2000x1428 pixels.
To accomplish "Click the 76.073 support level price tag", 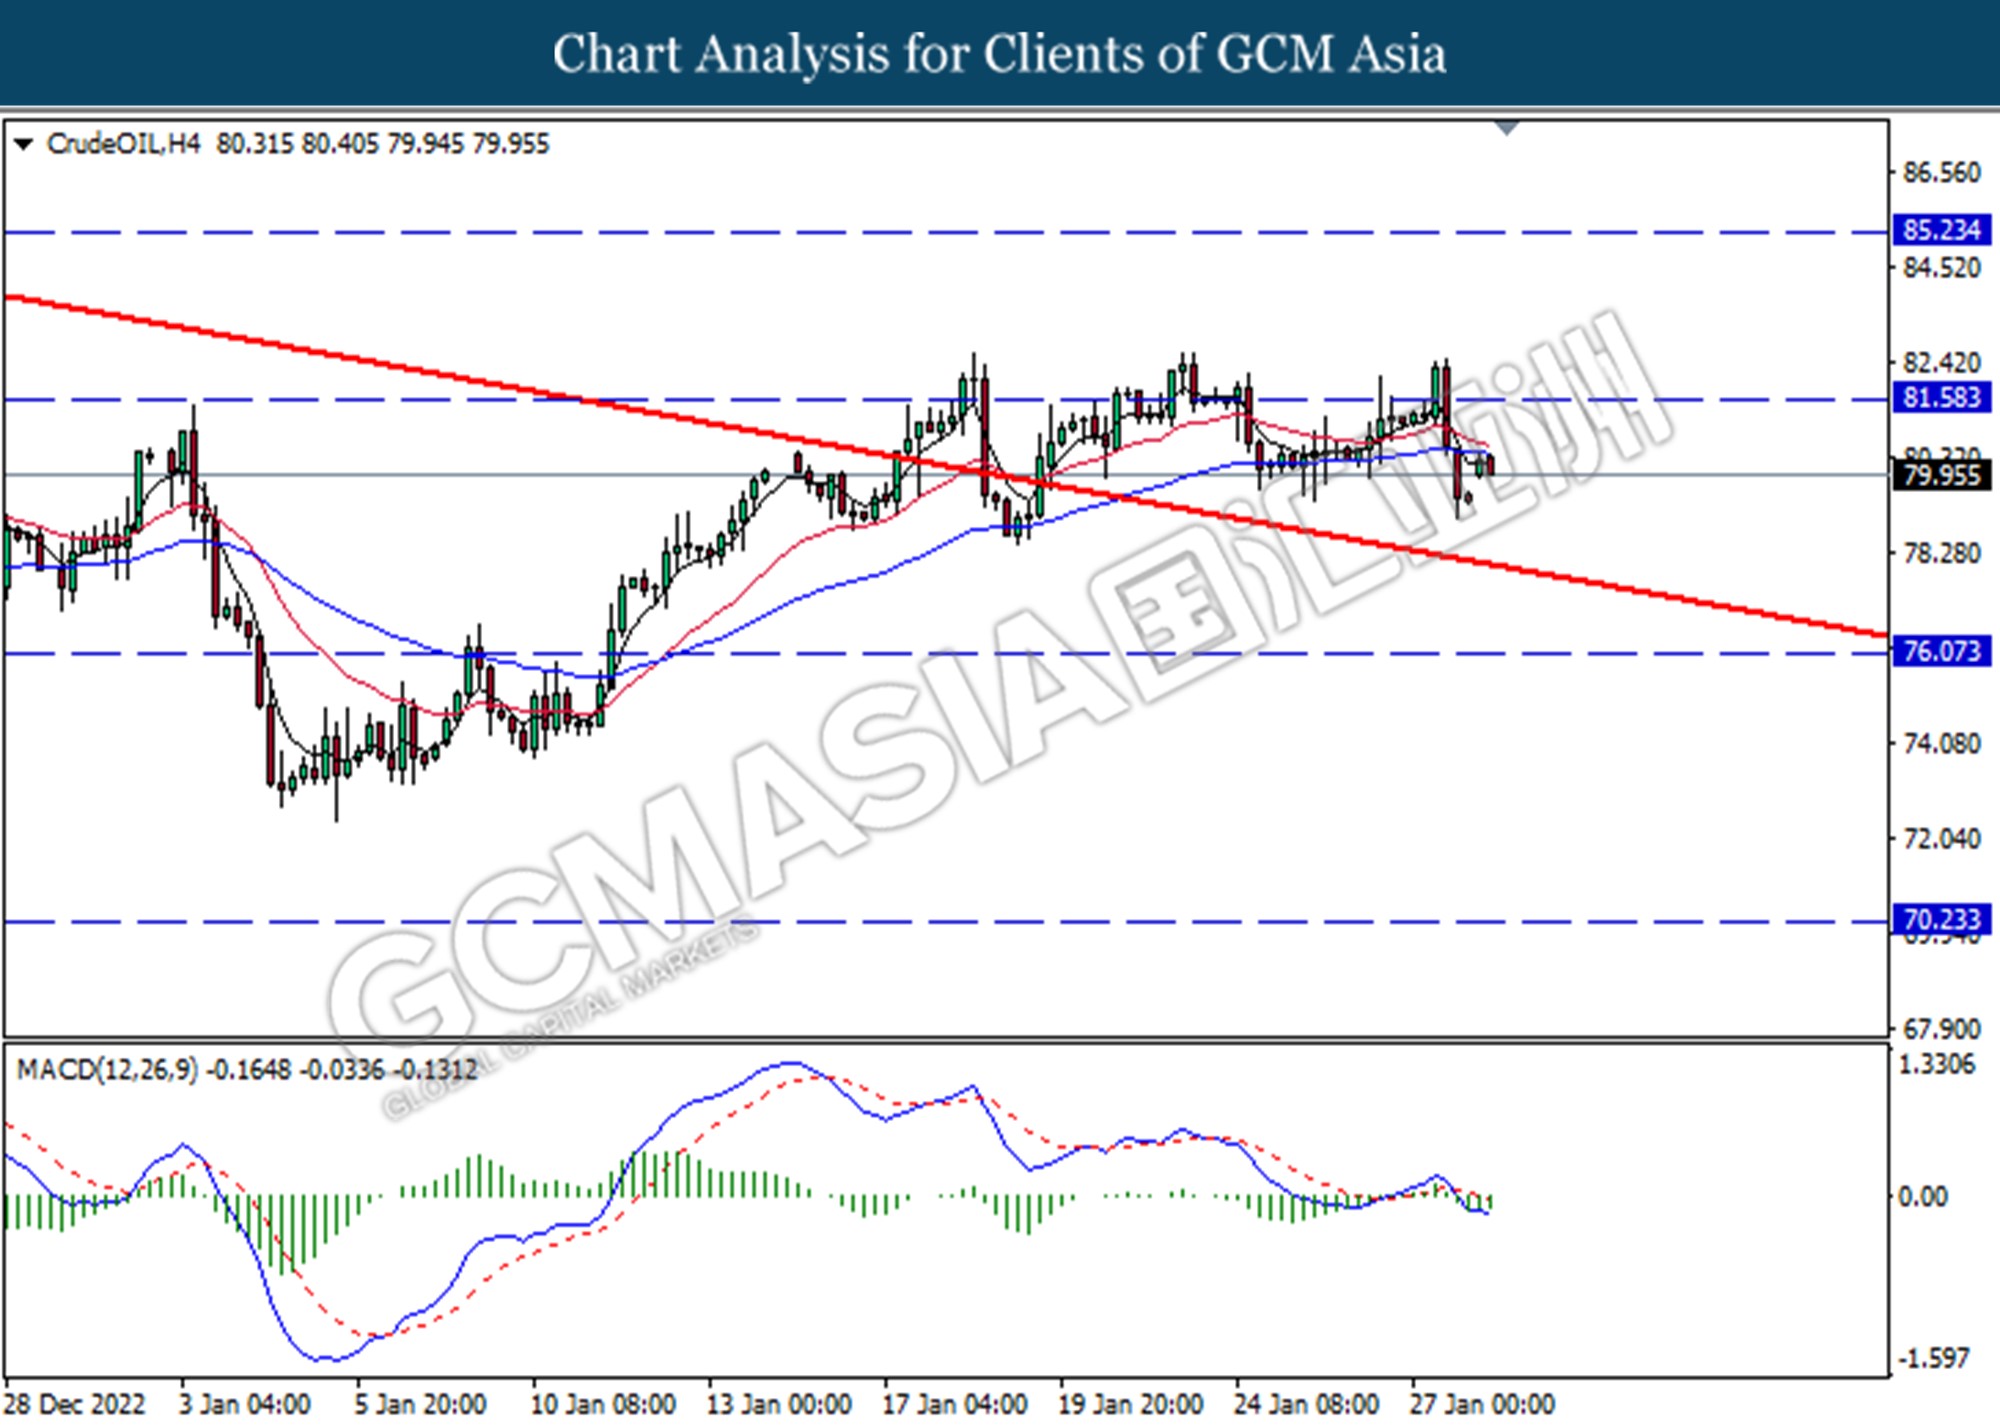I will coord(1941,652).
